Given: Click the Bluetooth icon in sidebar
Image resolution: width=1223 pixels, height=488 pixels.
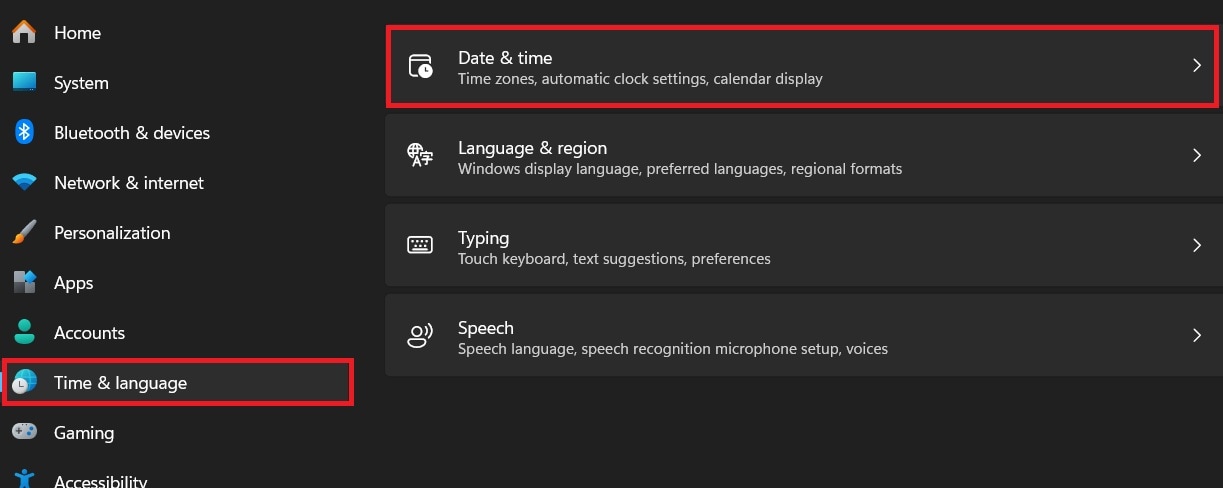Looking at the screenshot, I should click(25, 132).
